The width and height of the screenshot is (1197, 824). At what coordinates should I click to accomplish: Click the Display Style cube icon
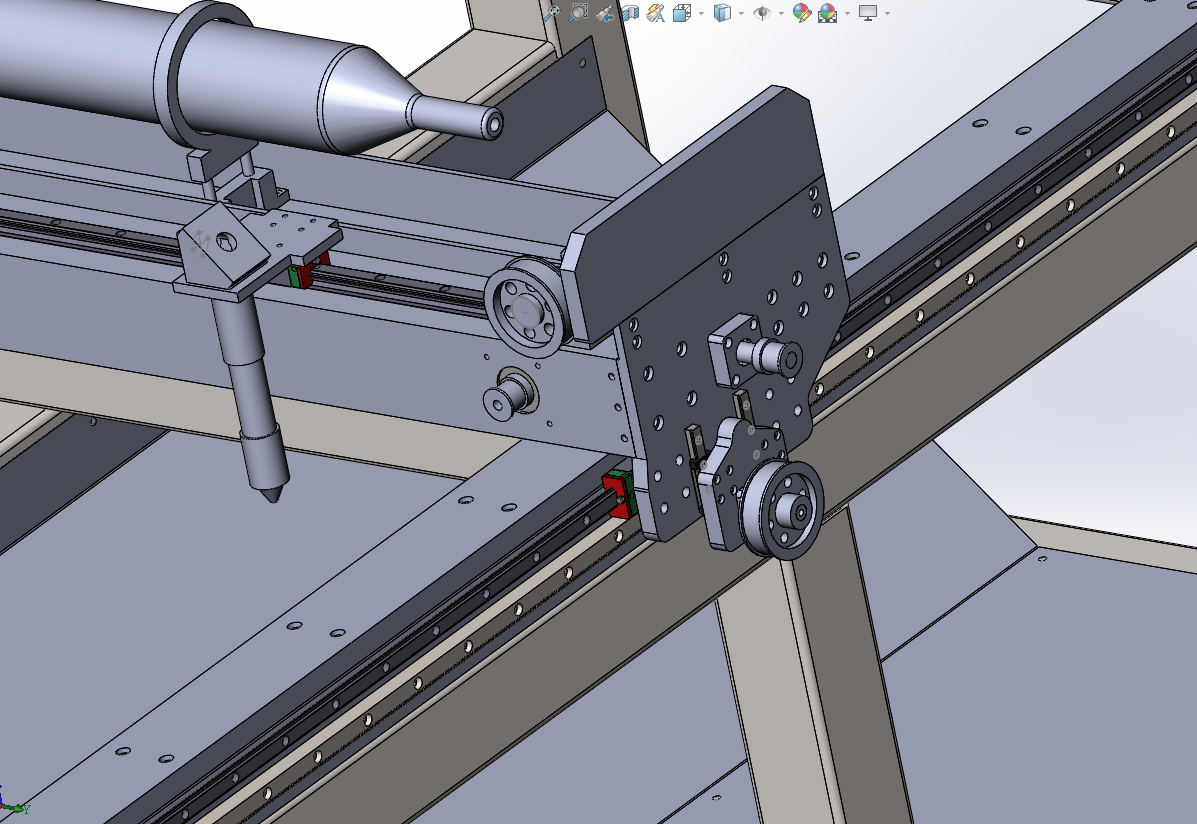(x=721, y=12)
